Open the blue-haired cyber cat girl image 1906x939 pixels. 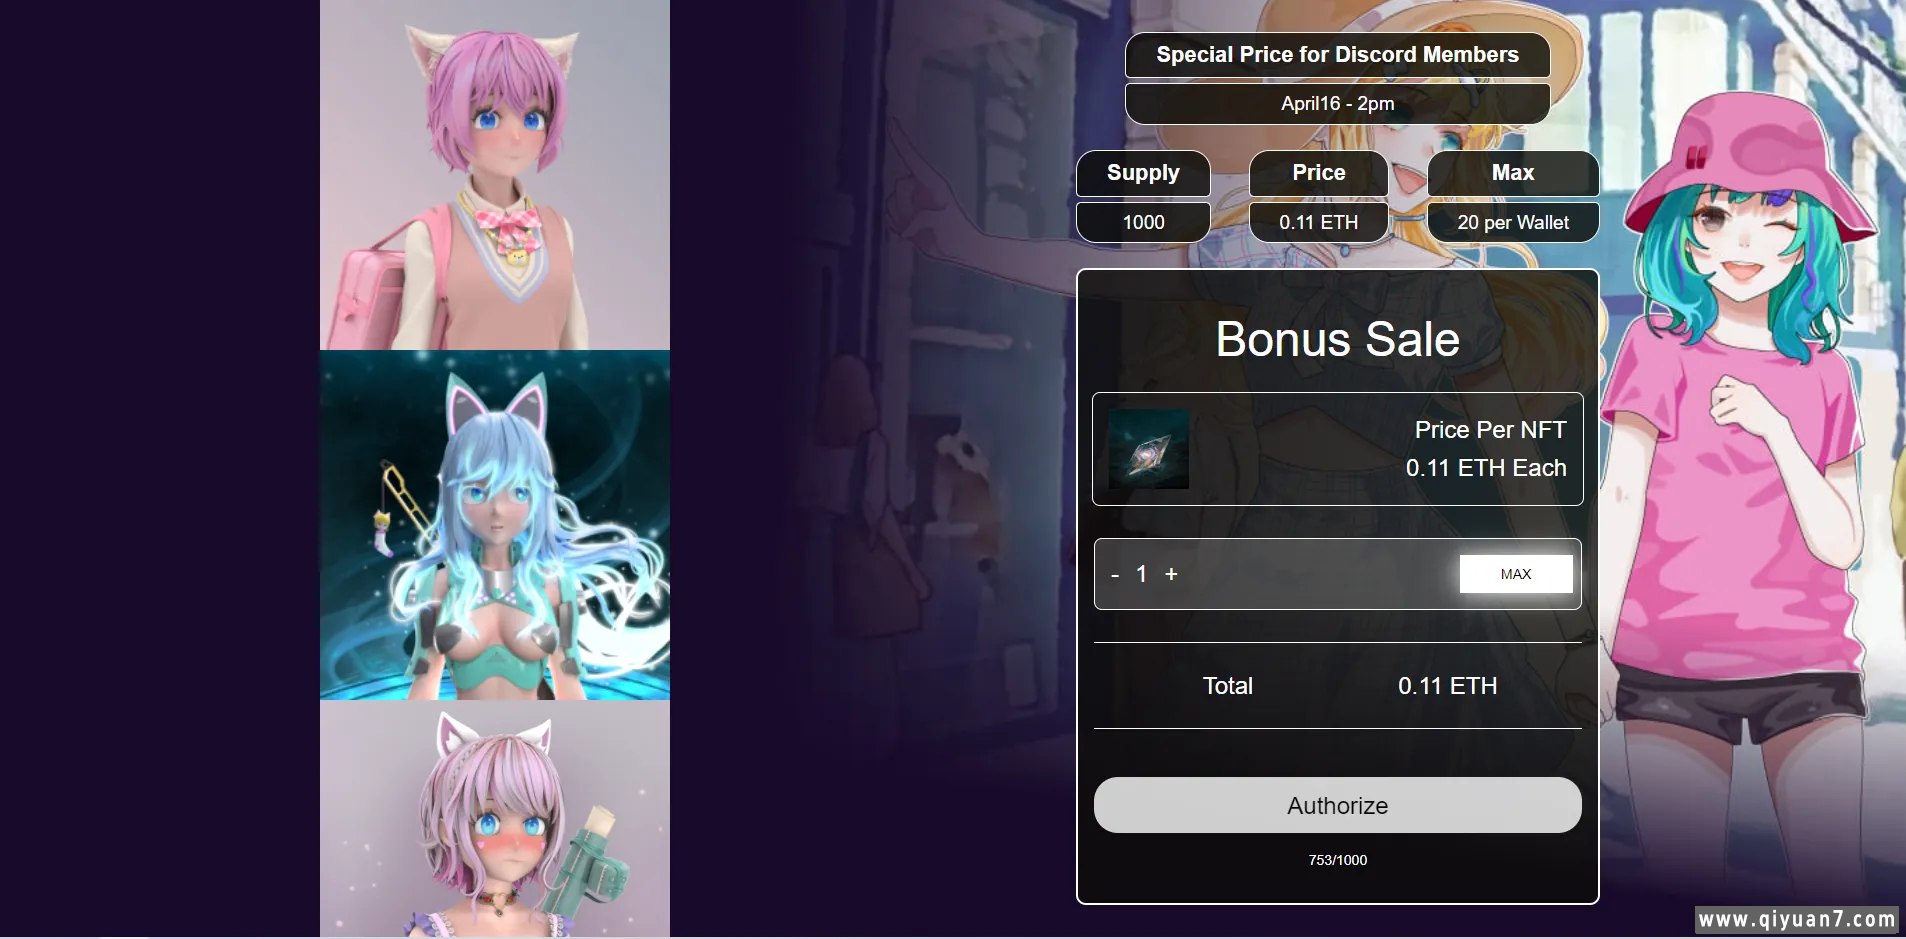point(495,525)
